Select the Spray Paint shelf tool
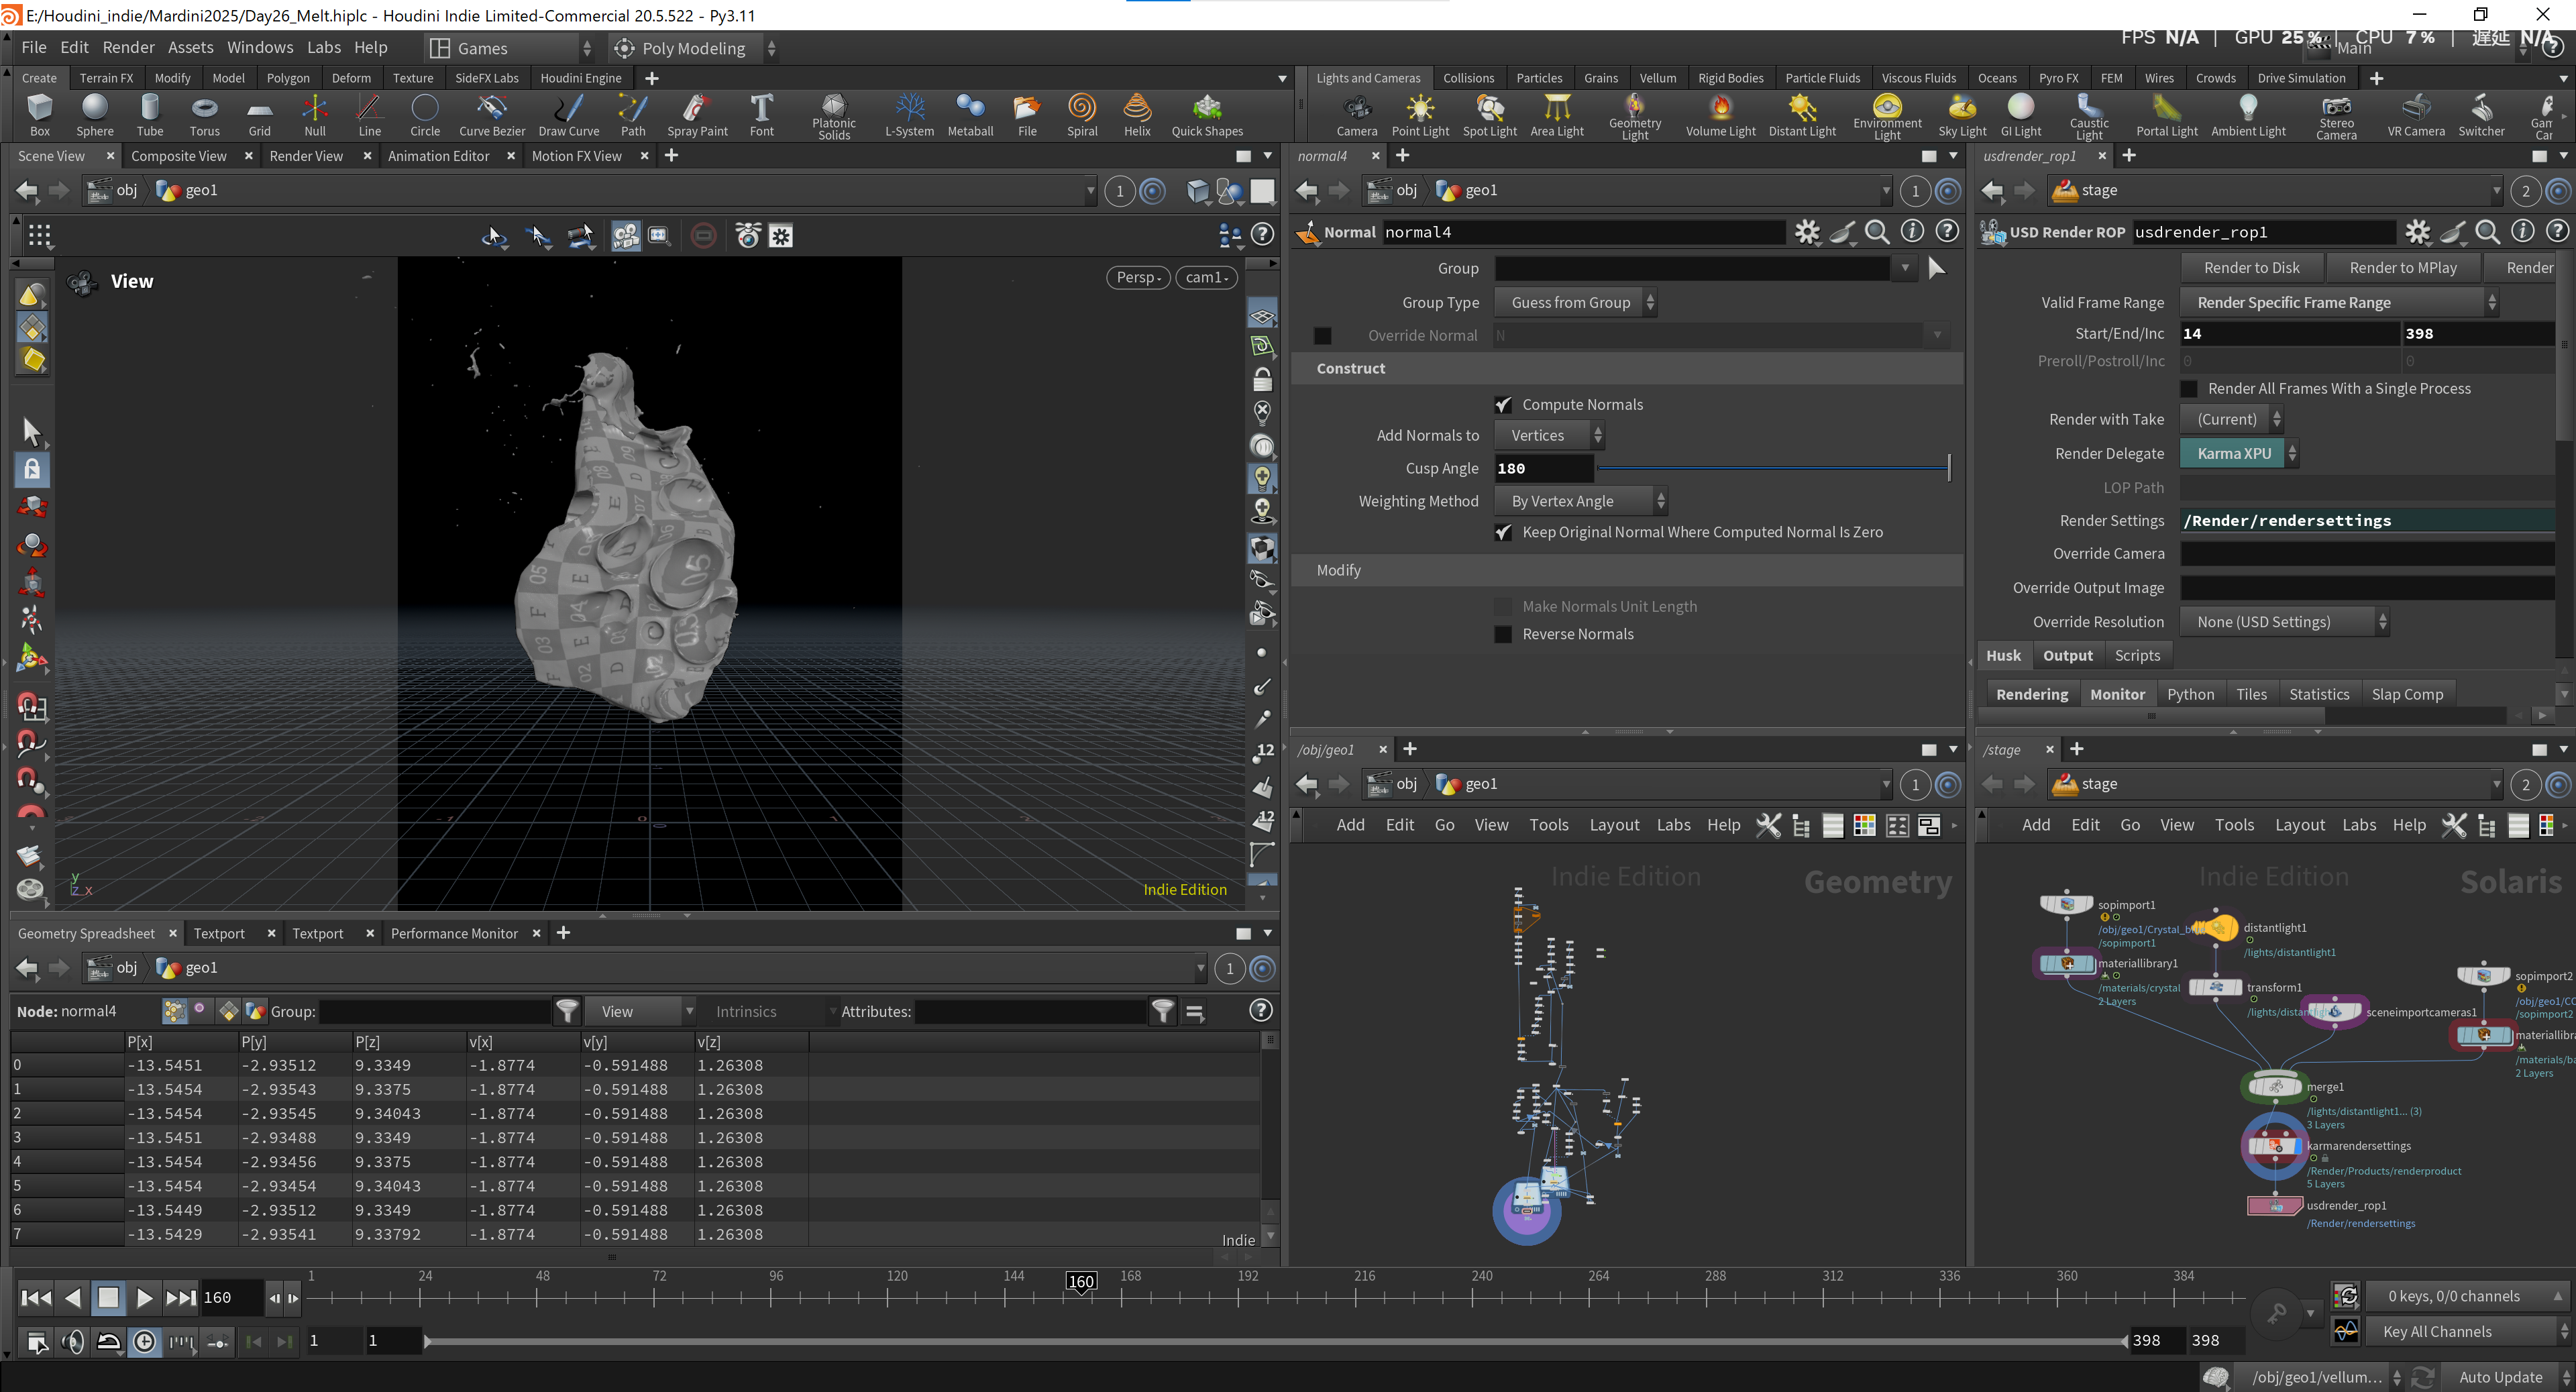This screenshot has width=2576, height=1392. pyautogui.click(x=697, y=115)
